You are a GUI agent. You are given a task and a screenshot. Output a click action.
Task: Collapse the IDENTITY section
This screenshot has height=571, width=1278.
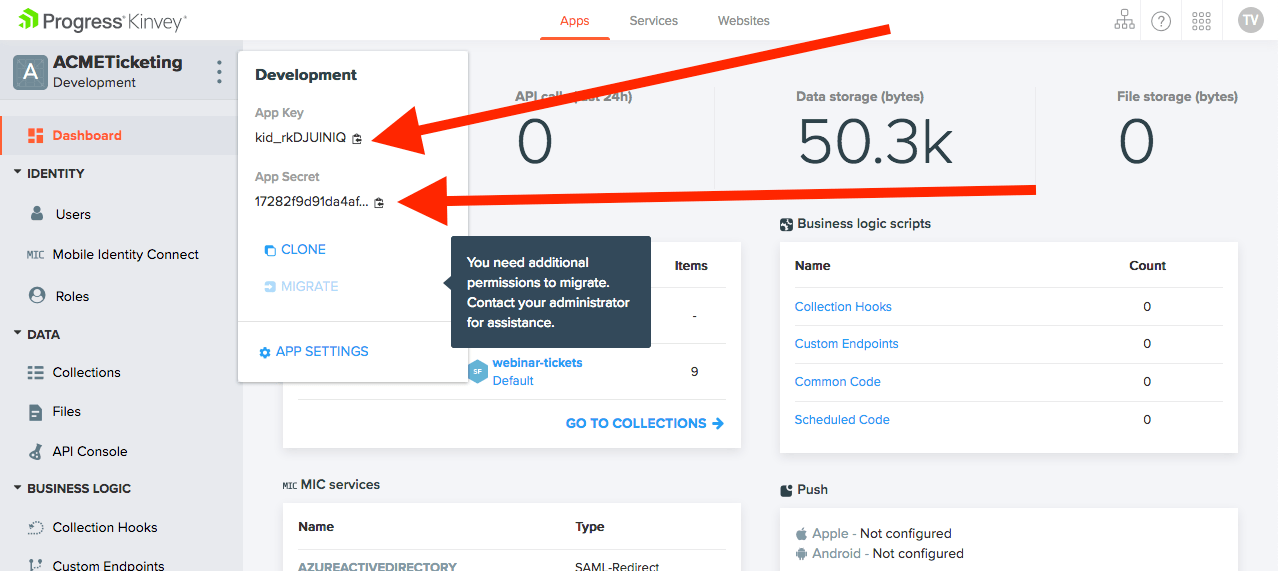(x=18, y=173)
